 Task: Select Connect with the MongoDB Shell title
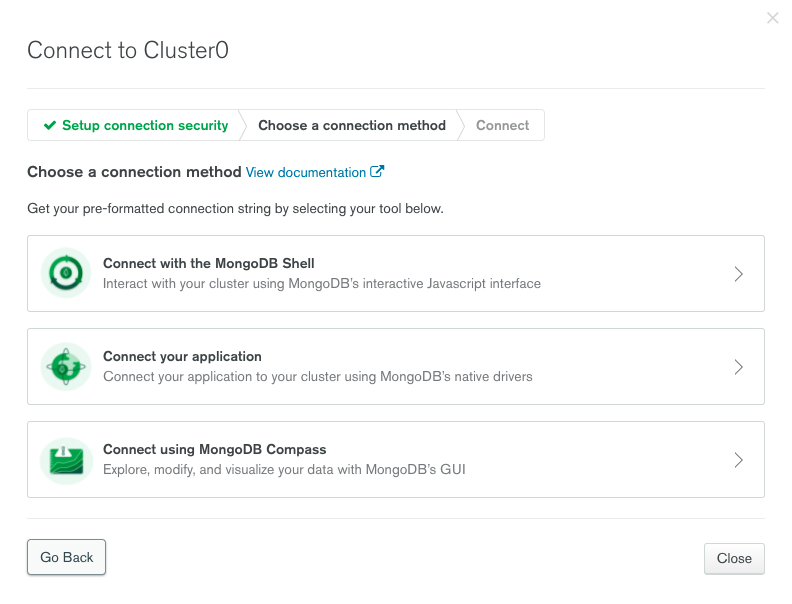(x=209, y=264)
